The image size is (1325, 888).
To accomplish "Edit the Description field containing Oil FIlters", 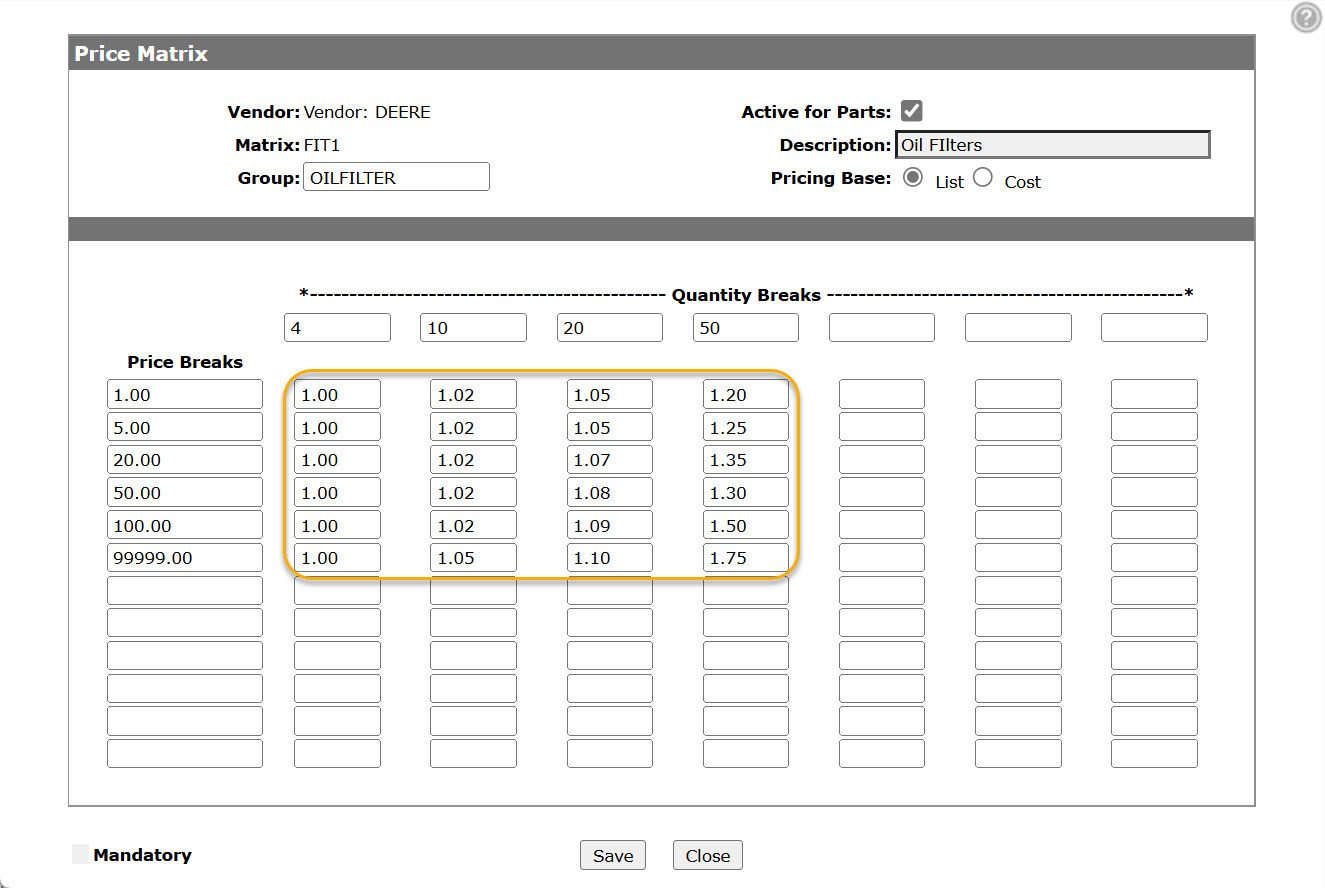I will point(1052,145).
